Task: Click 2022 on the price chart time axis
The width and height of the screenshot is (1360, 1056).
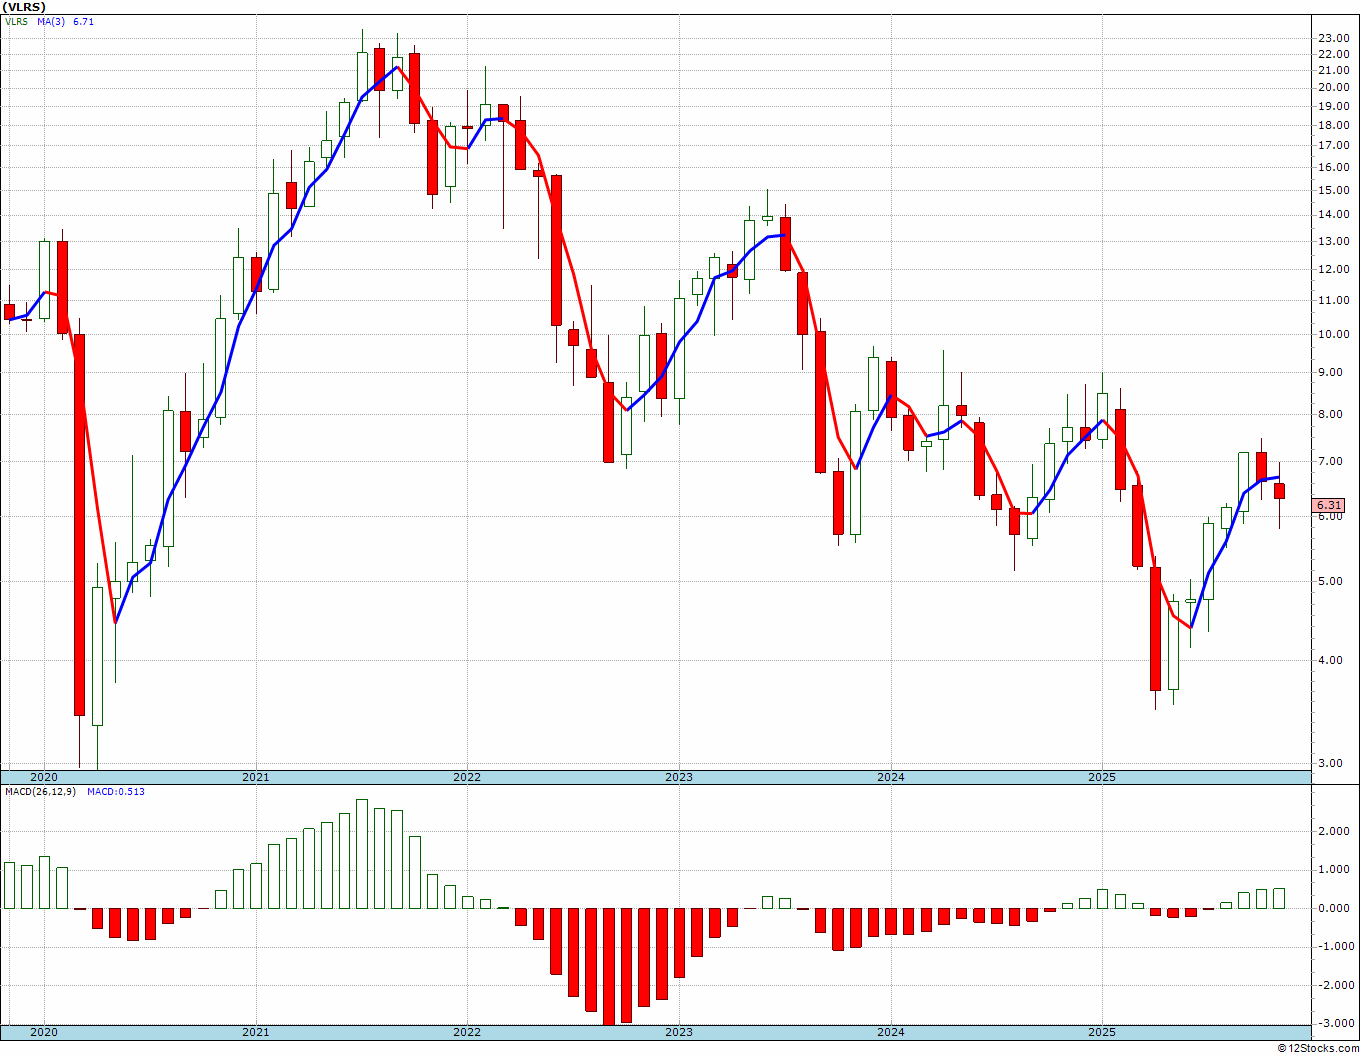Action: (x=467, y=777)
